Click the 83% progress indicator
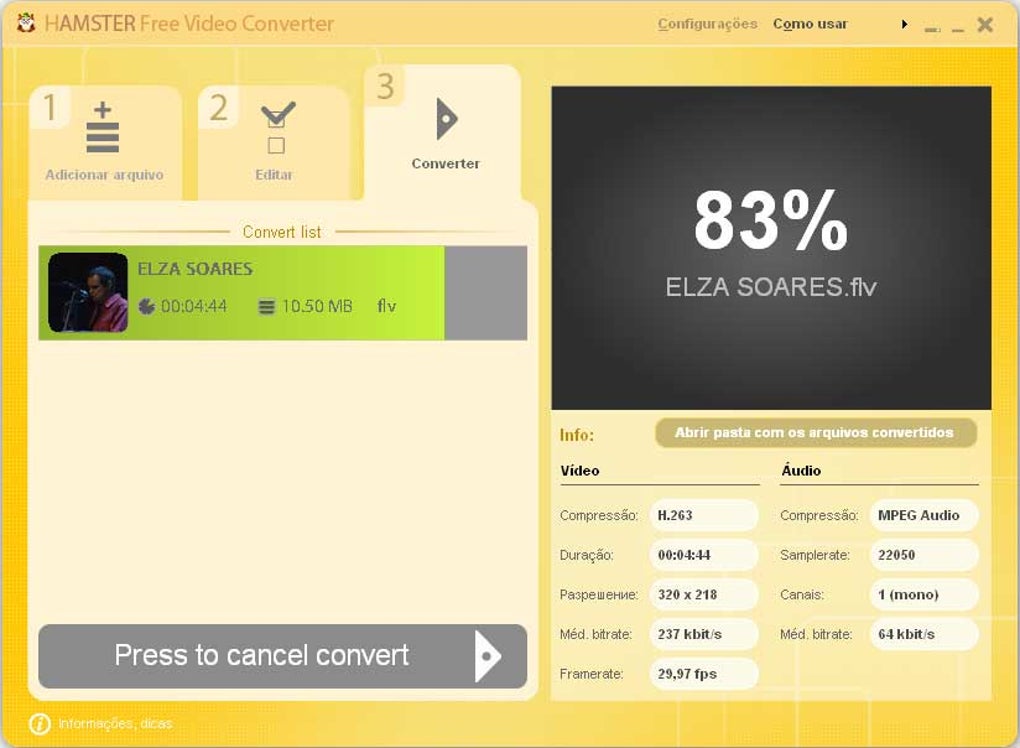 pos(771,220)
